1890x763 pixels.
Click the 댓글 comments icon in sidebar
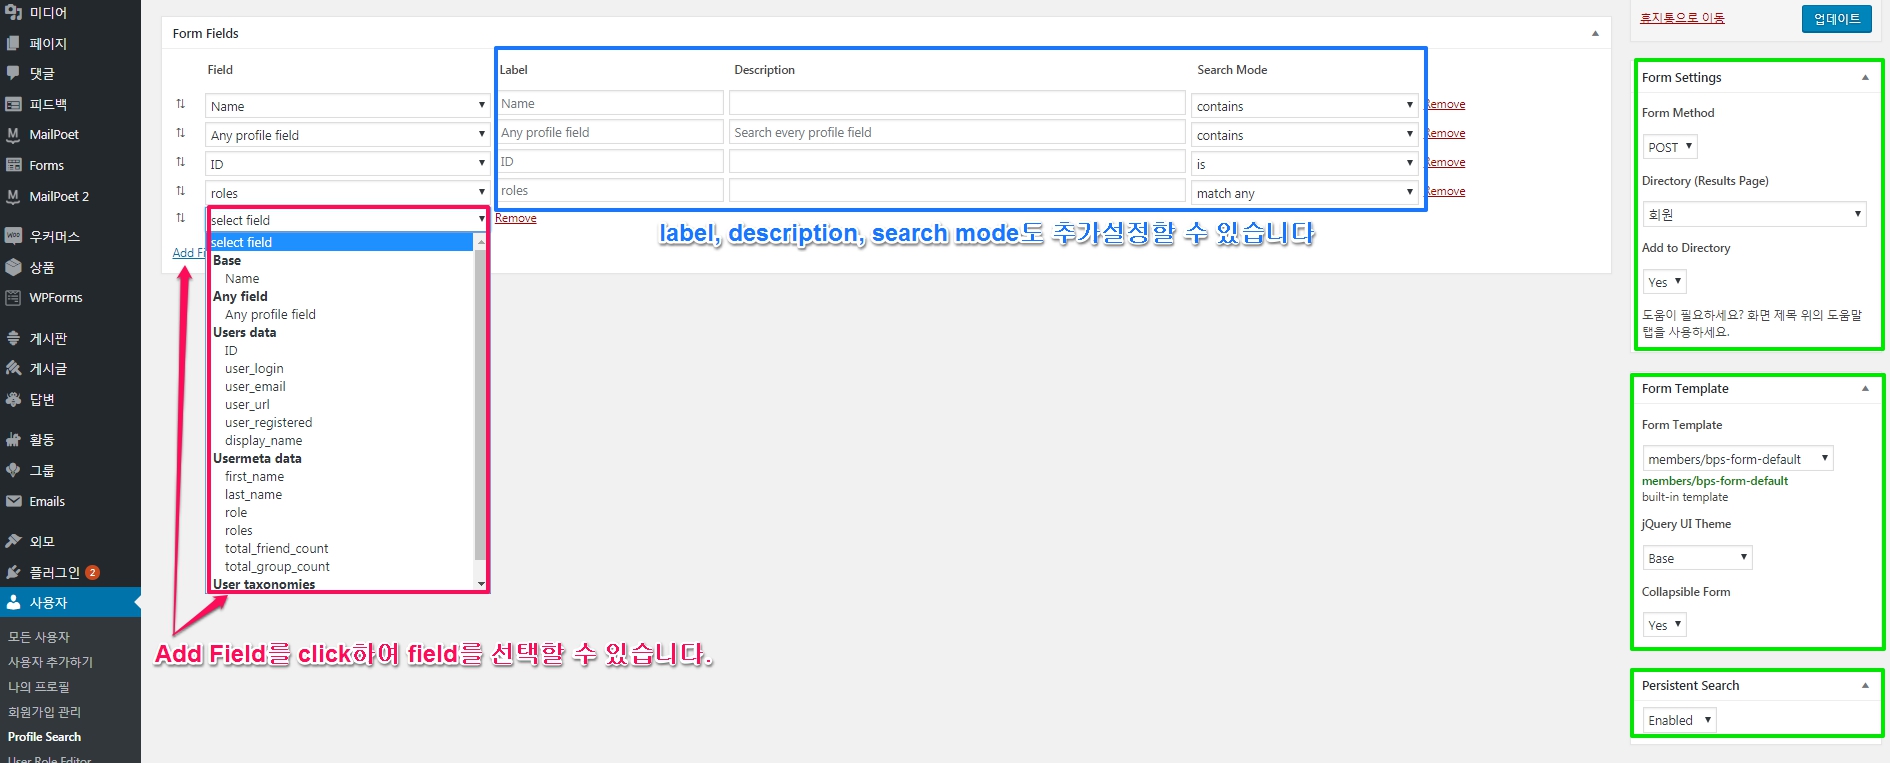(x=13, y=73)
